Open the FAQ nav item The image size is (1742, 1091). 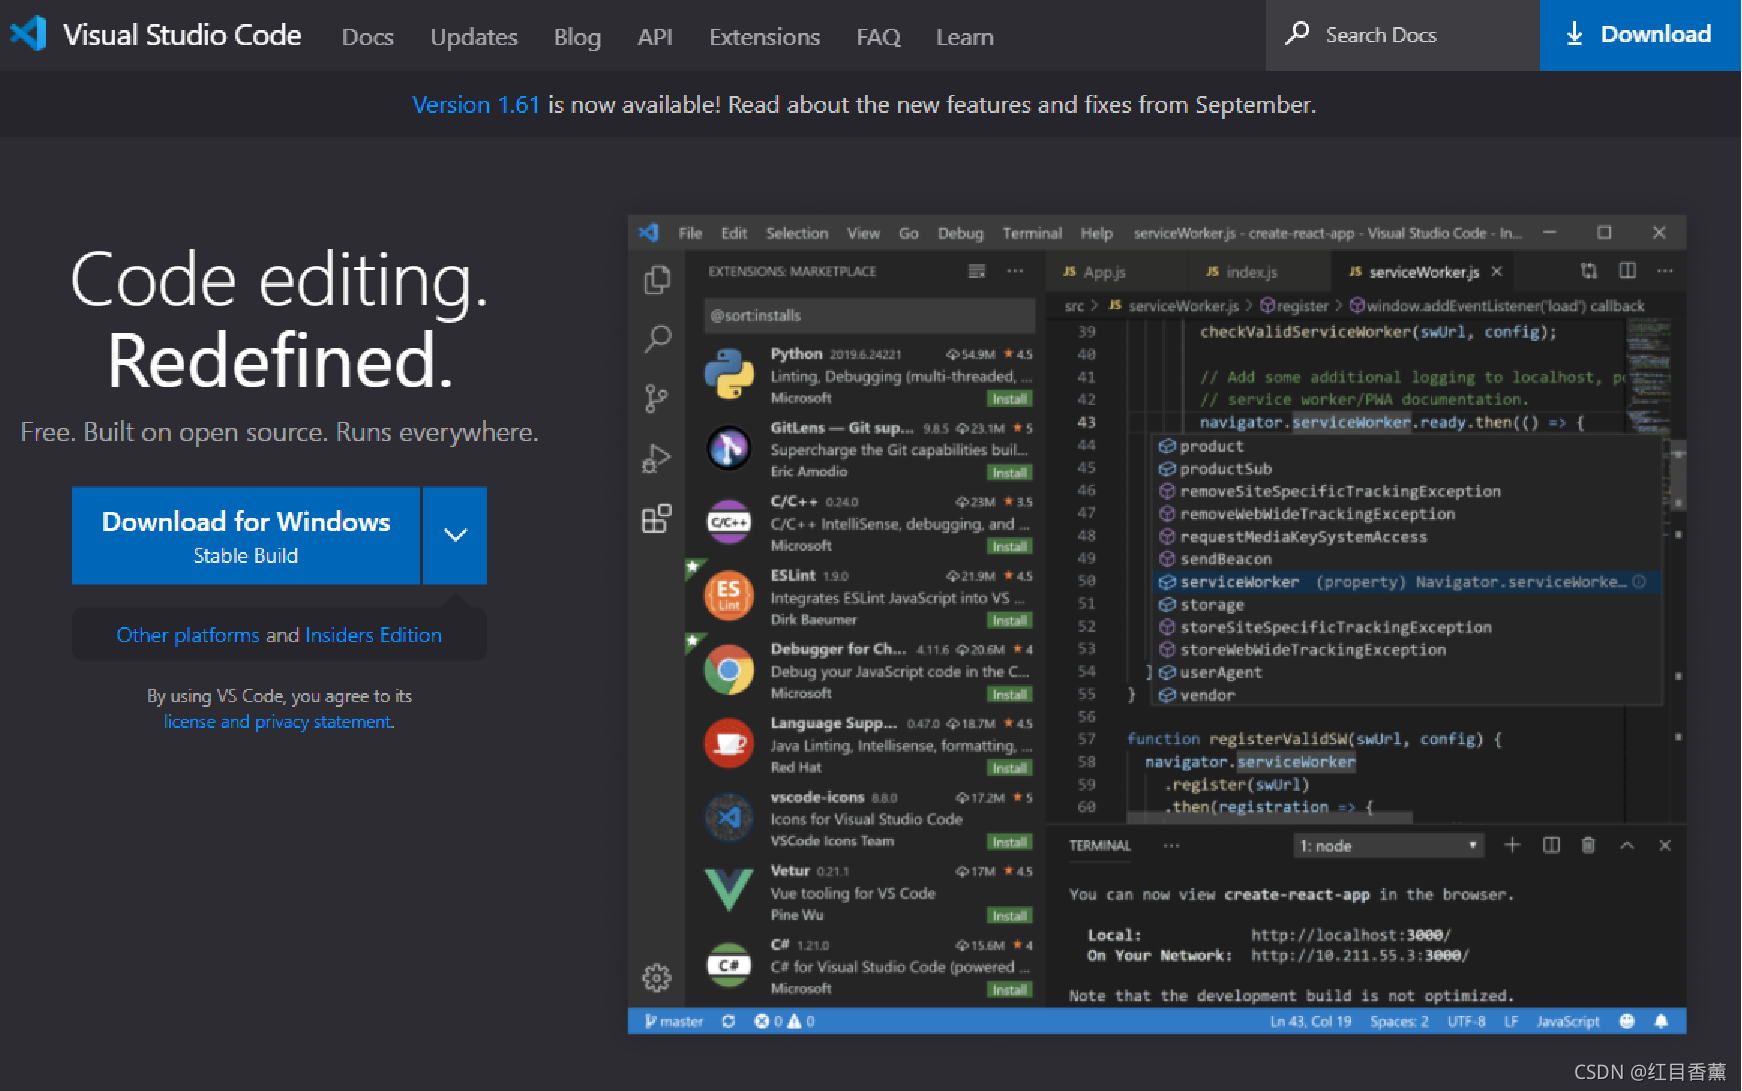click(x=878, y=37)
